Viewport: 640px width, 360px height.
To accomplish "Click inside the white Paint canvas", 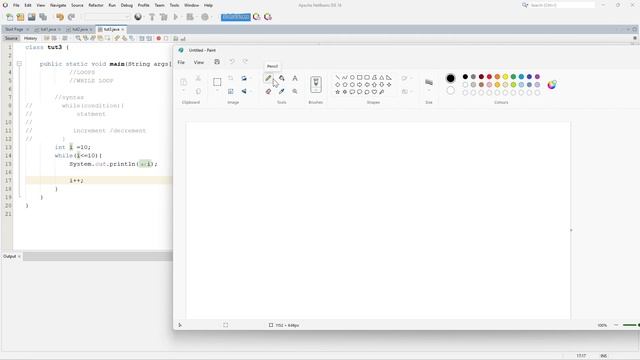I will [378, 220].
